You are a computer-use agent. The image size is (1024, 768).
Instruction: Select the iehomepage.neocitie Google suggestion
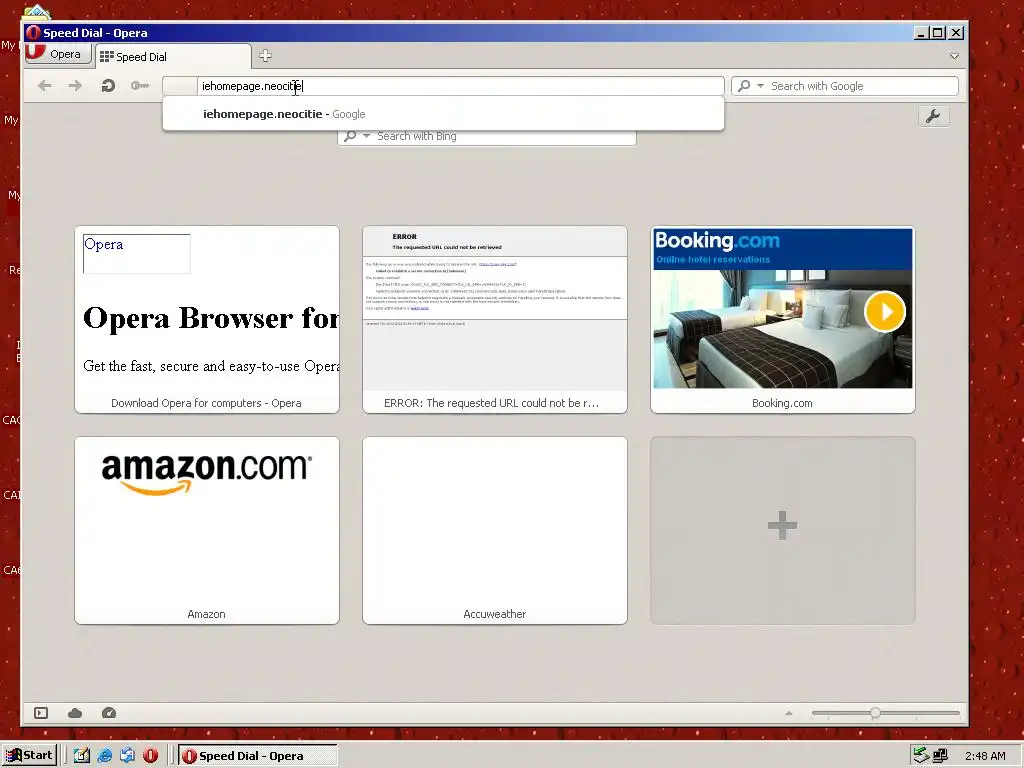443,114
